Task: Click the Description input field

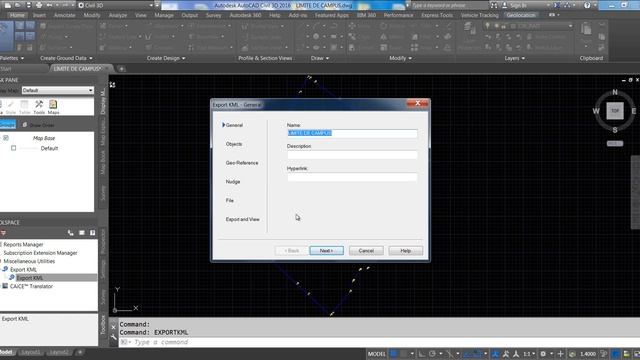Action: (352, 155)
